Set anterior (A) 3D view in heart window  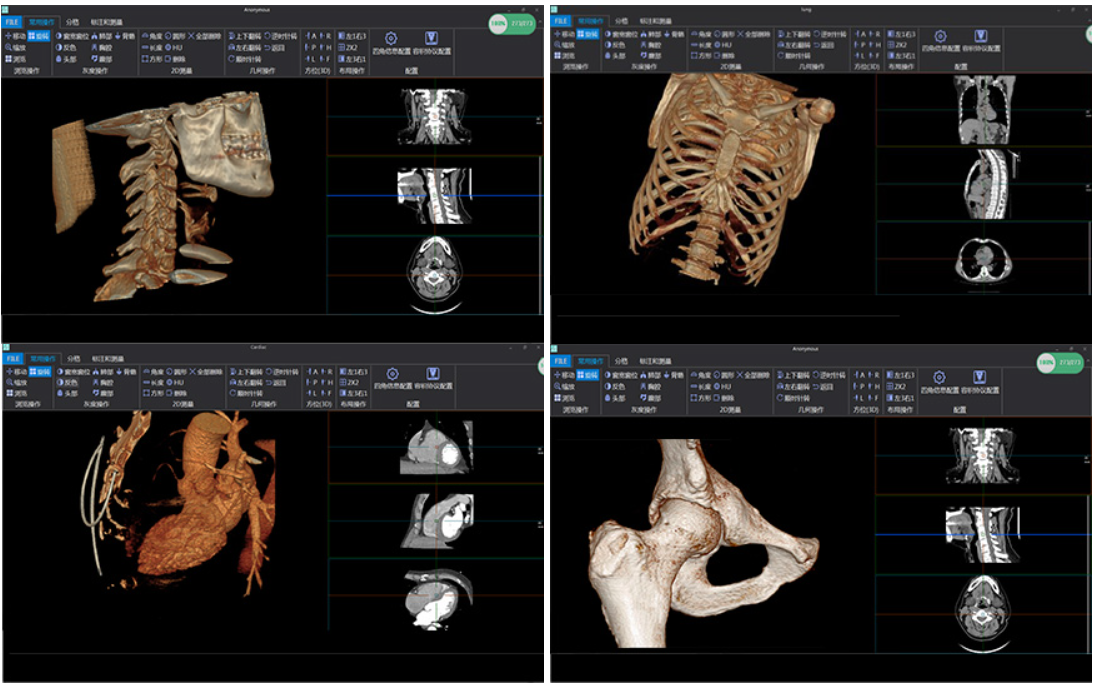[x=311, y=372]
